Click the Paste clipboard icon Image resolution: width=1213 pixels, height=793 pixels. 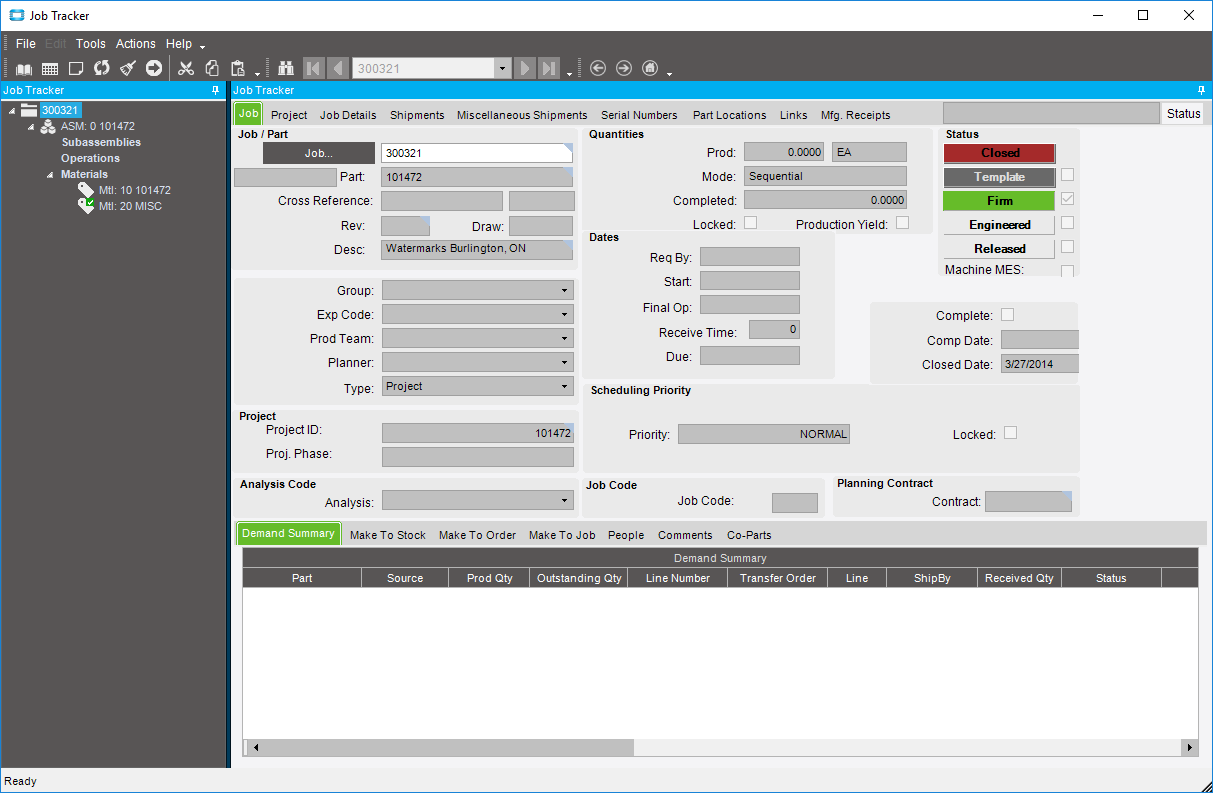pos(238,68)
